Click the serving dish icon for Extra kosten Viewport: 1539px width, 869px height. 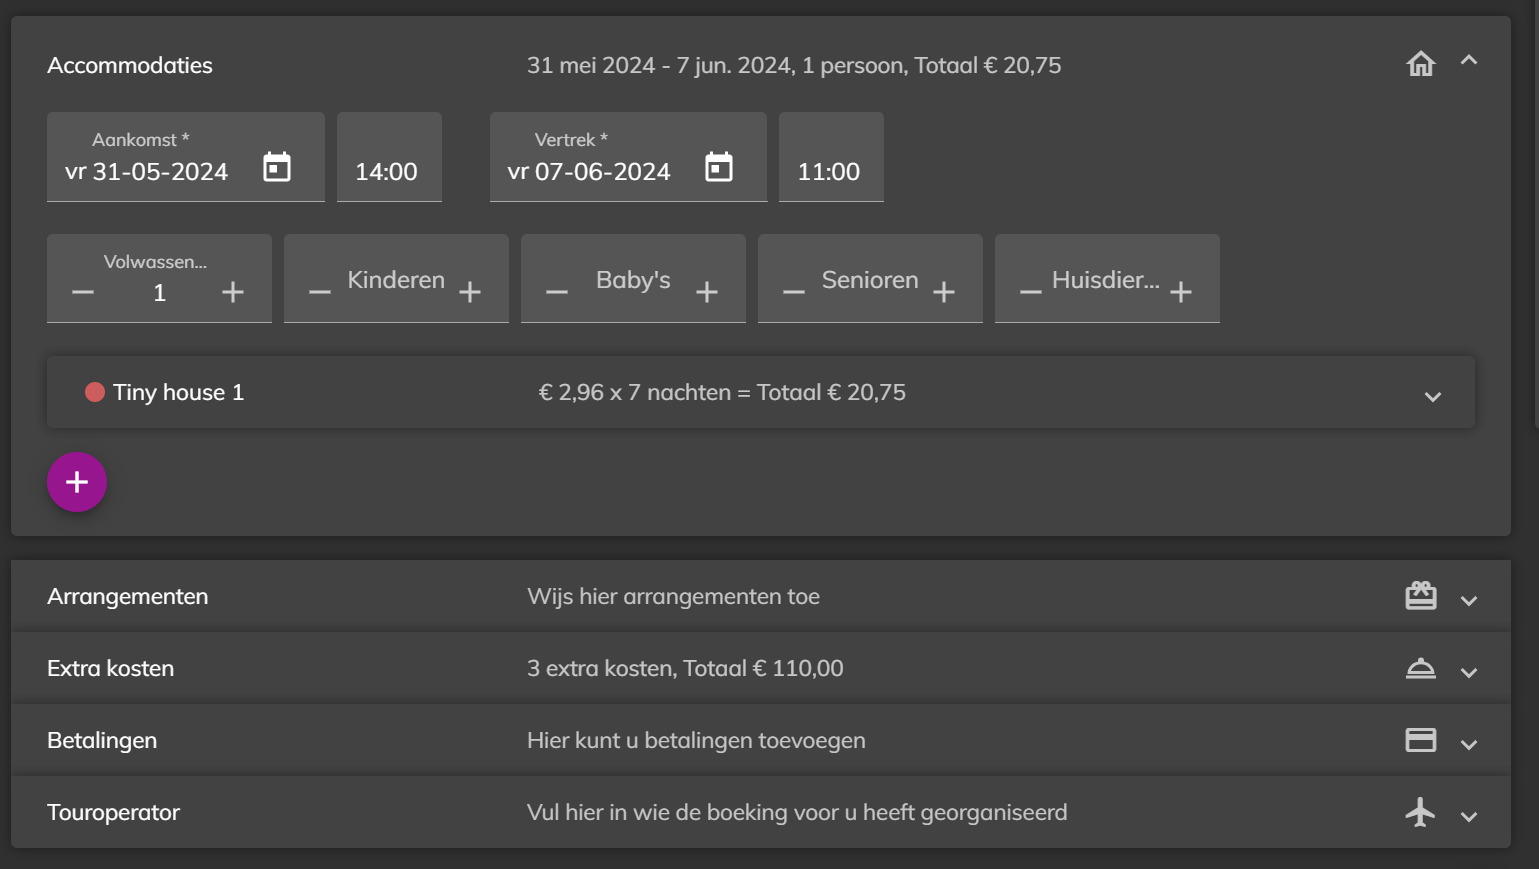1421,668
